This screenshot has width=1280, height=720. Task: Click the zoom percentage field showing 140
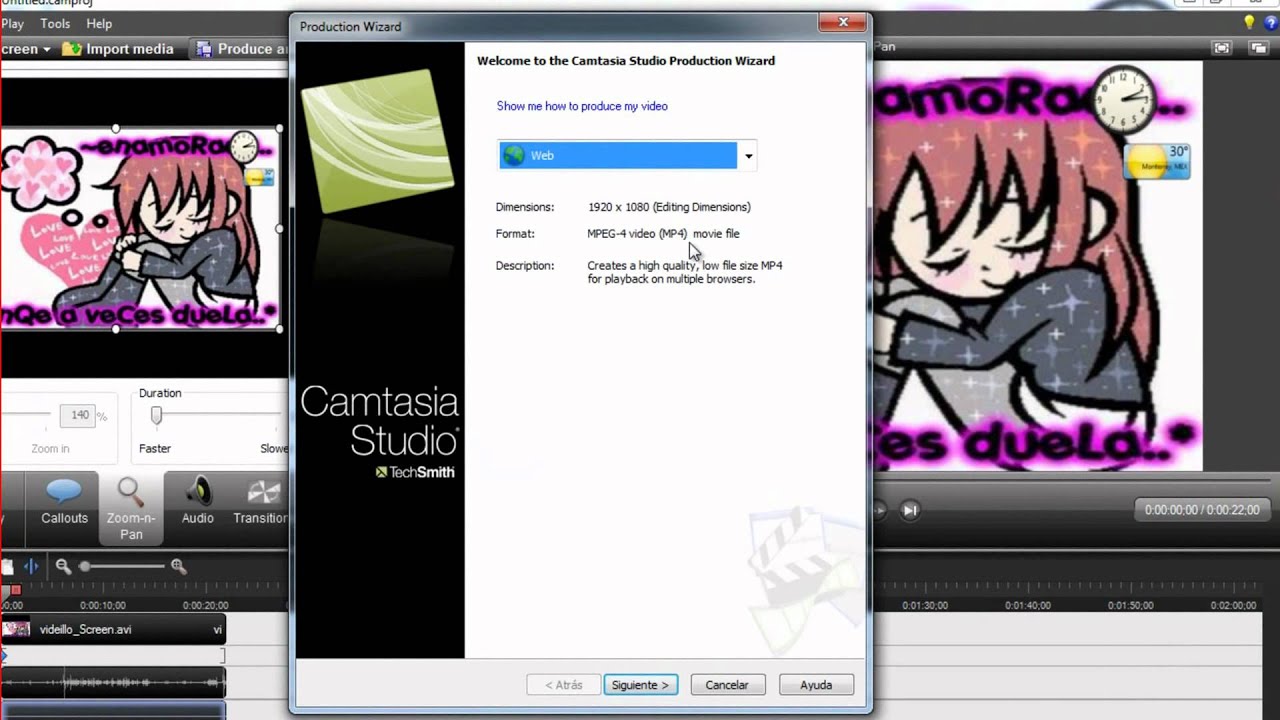[77, 415]
